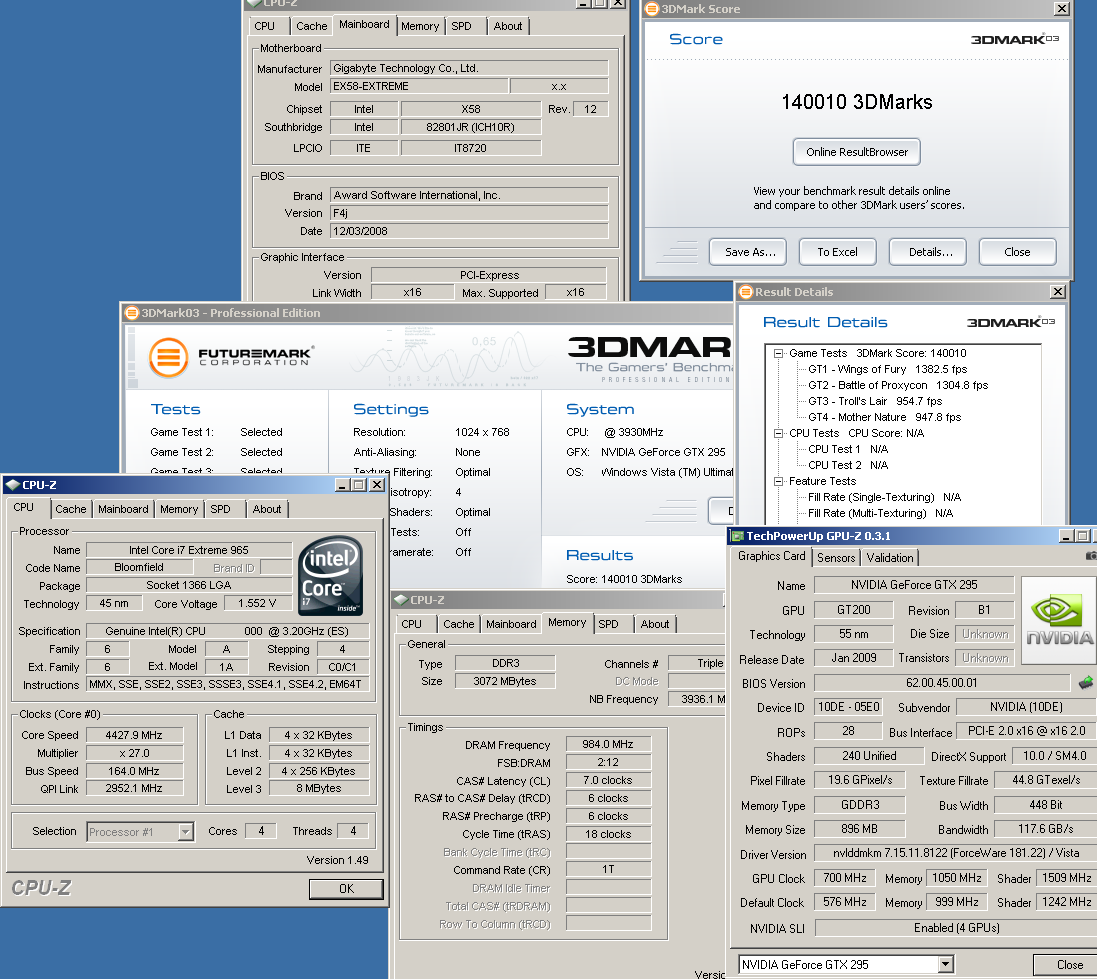Screen dimensions: 1097x979
Task: Click the Driver Version nvlddmkm field in GPU-Z
Action: [x=956, y=853]
